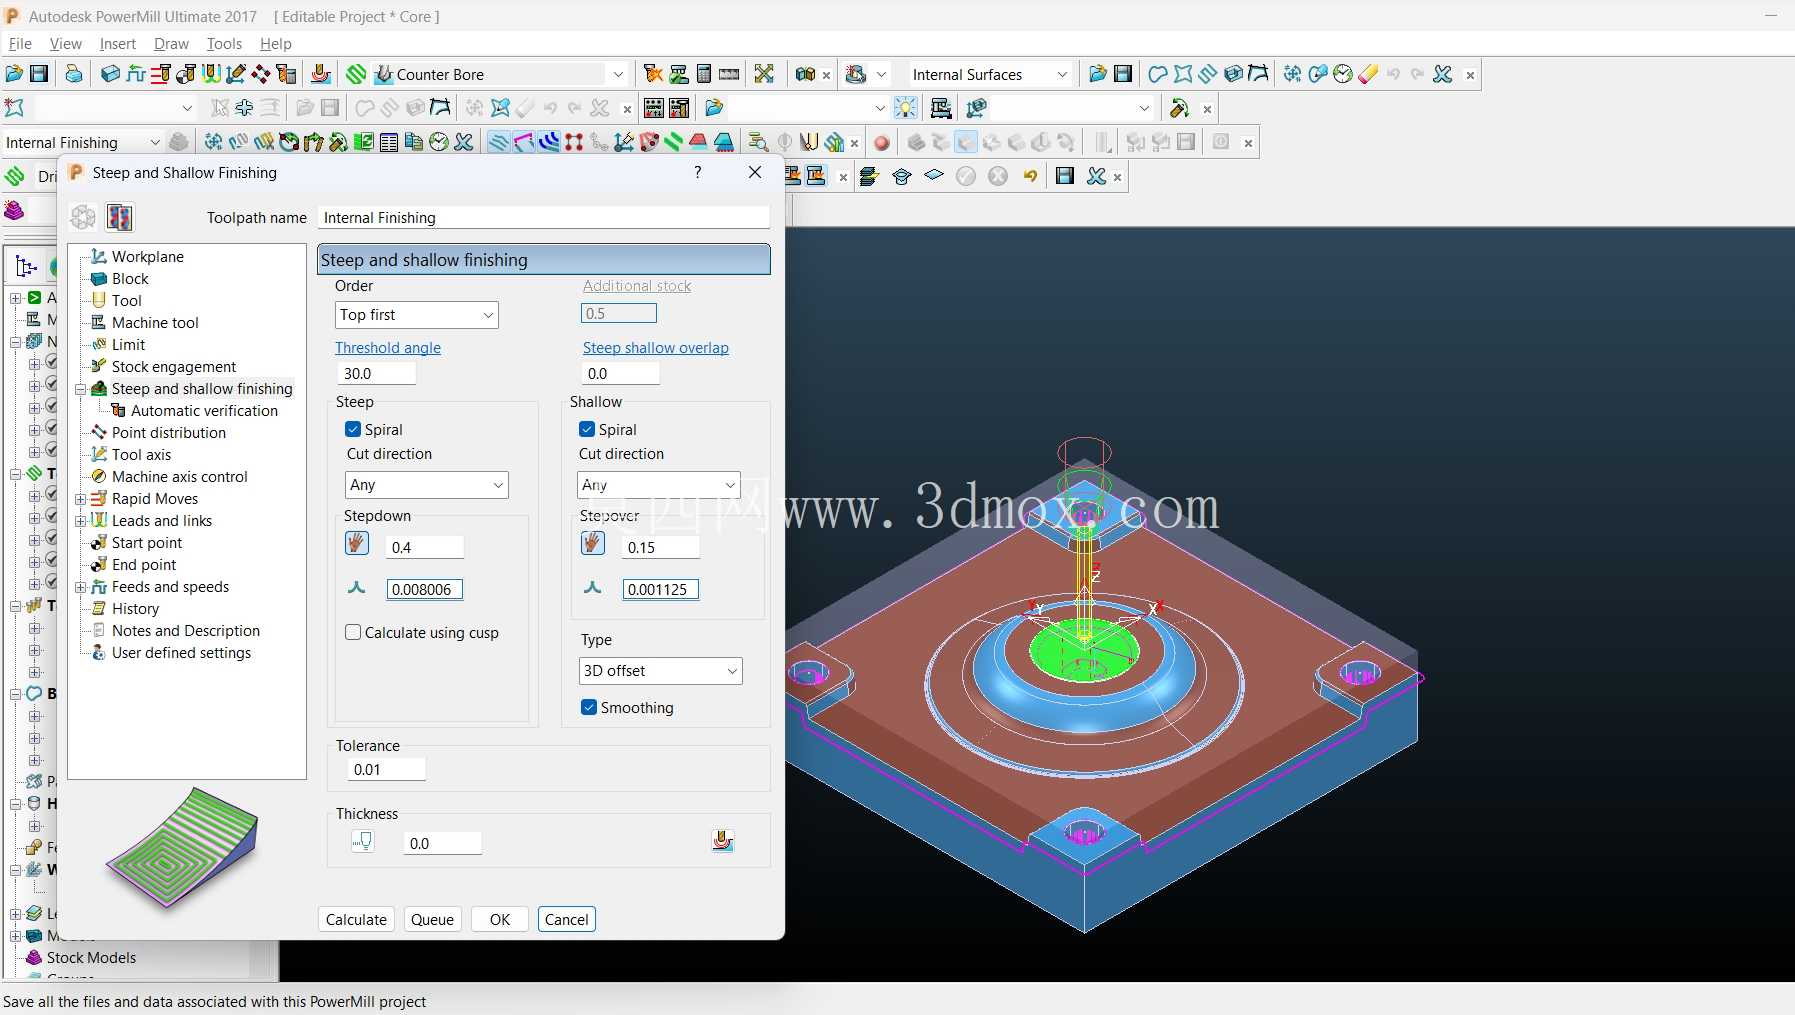Click the Tolerance field showing 0.01
The width and height of the screenshot is (1795, 1015).
click(x=387, y=769)
